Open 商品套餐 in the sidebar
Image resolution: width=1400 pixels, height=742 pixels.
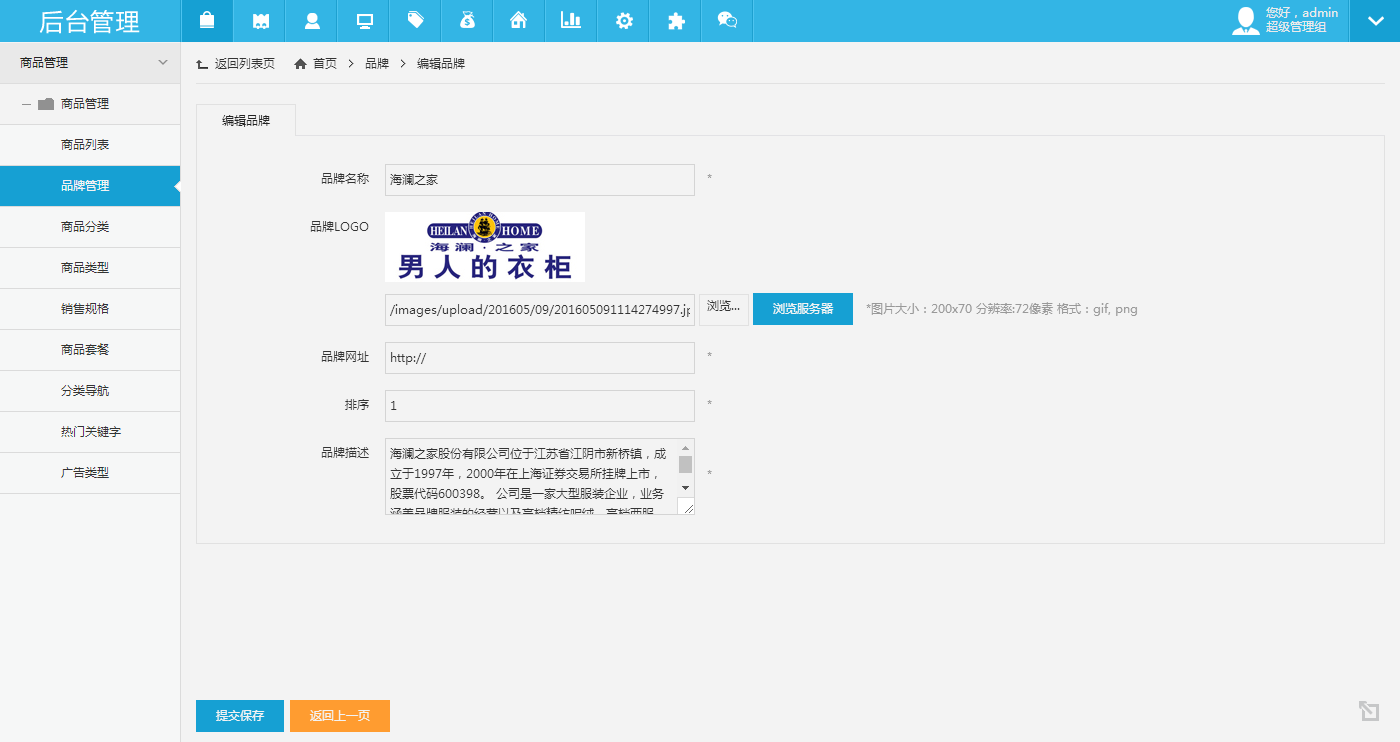point(90,350)
